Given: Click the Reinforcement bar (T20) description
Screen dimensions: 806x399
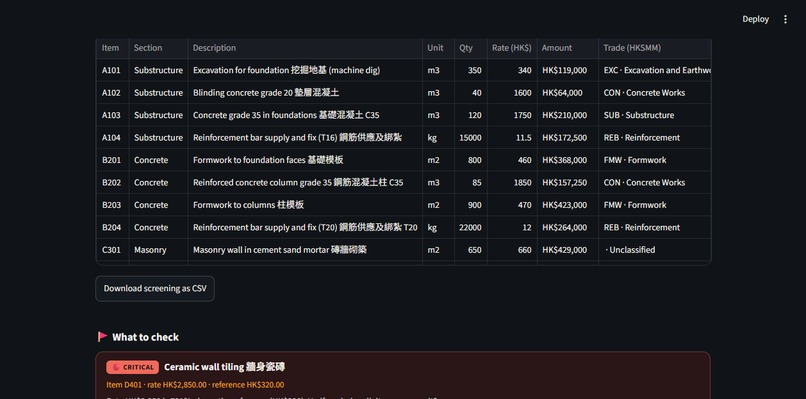Looking at the screenshot, I should tap(305, 227).
